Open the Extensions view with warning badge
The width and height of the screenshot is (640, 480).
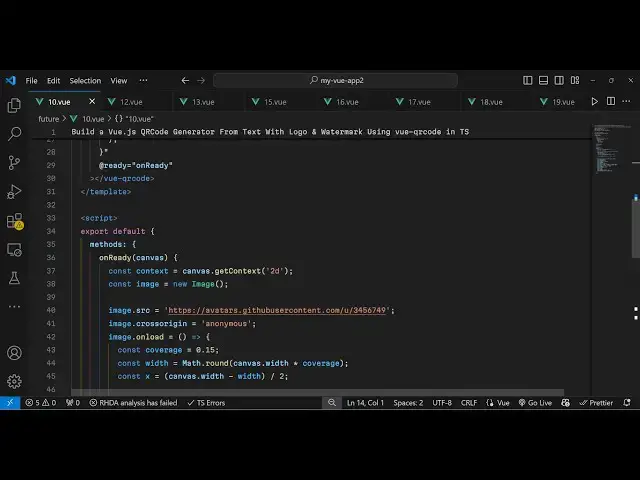tap(15, 221)
